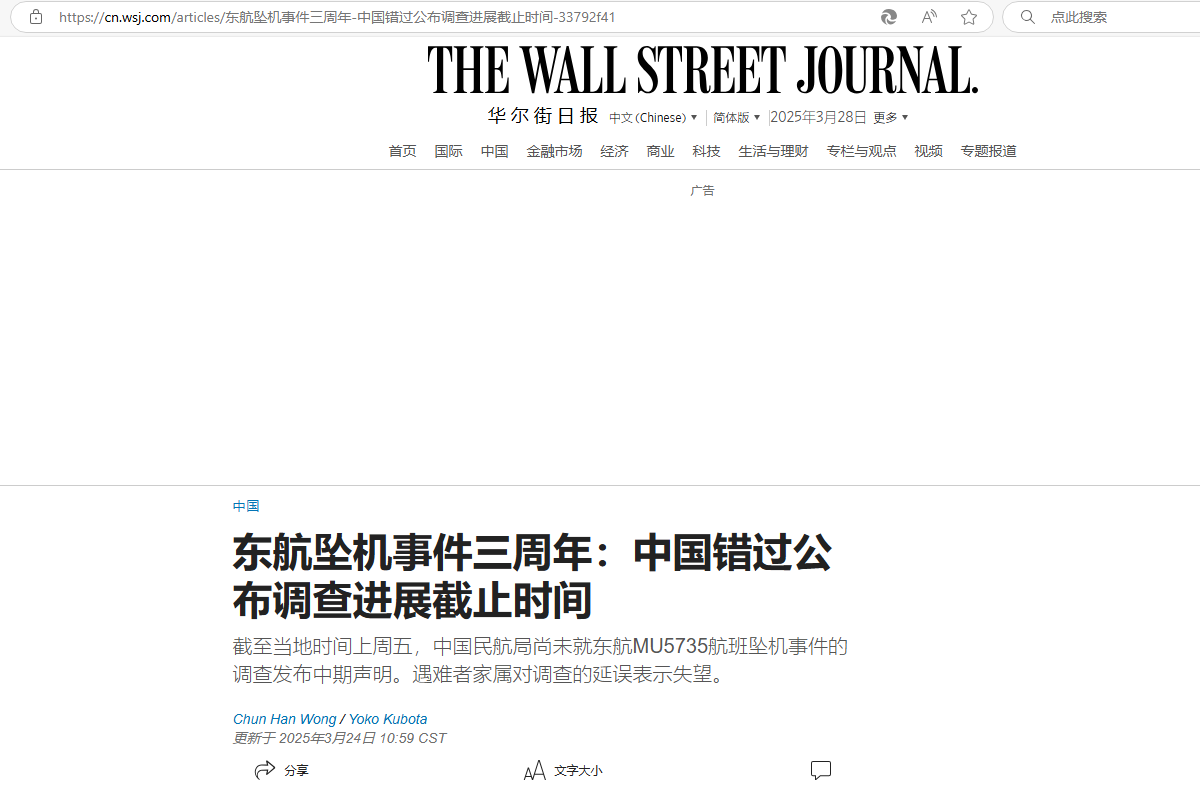Click the share arrow icon
This screenshot has height=800, width=1200.
[265, 770]
